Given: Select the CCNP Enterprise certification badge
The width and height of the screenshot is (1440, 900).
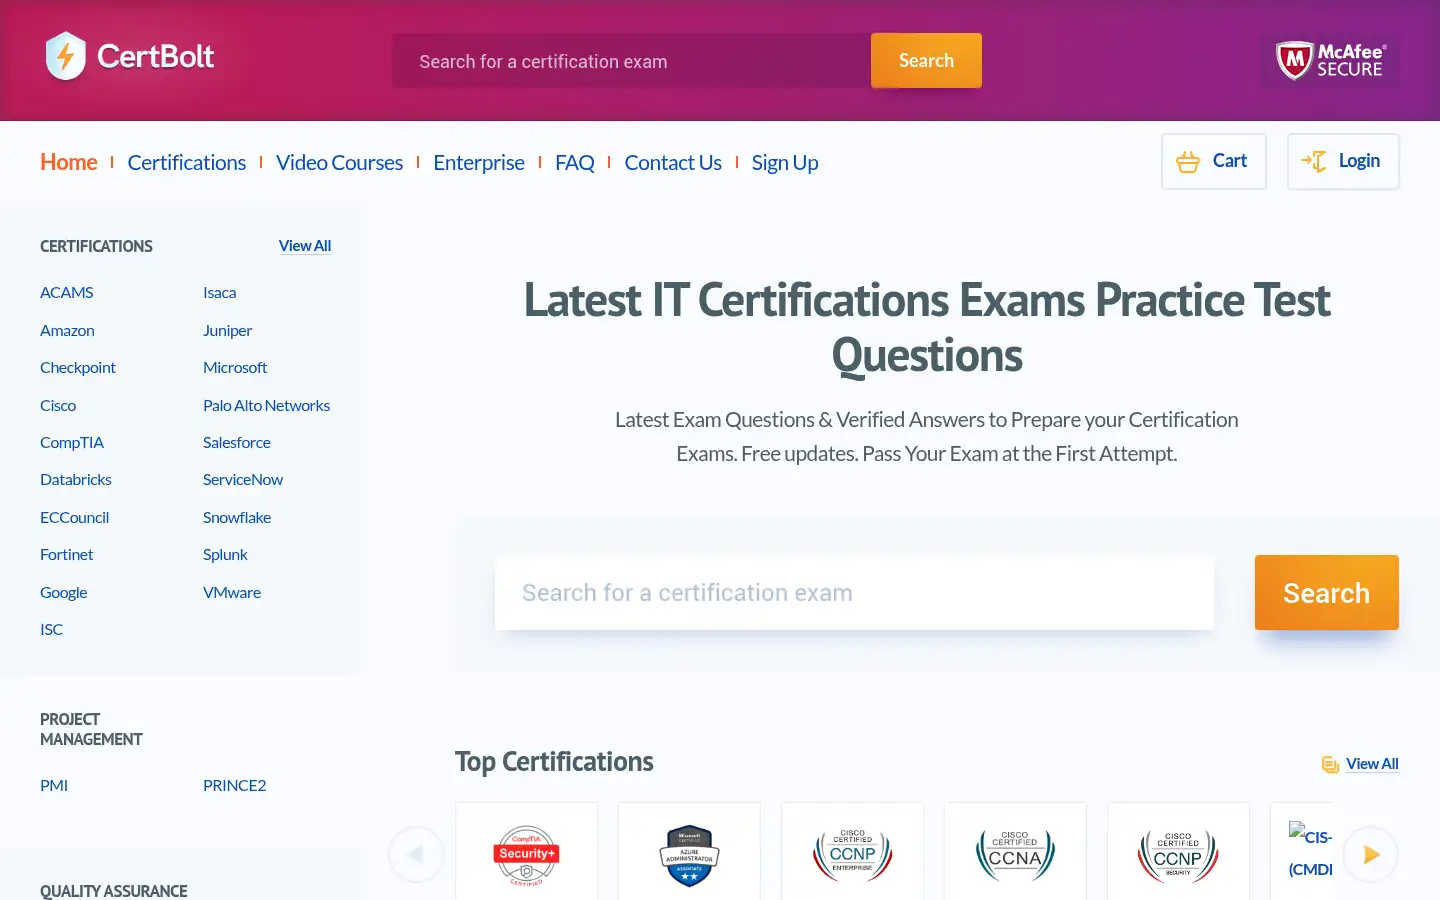Looking at the screenshot, I should pos(853,855).
